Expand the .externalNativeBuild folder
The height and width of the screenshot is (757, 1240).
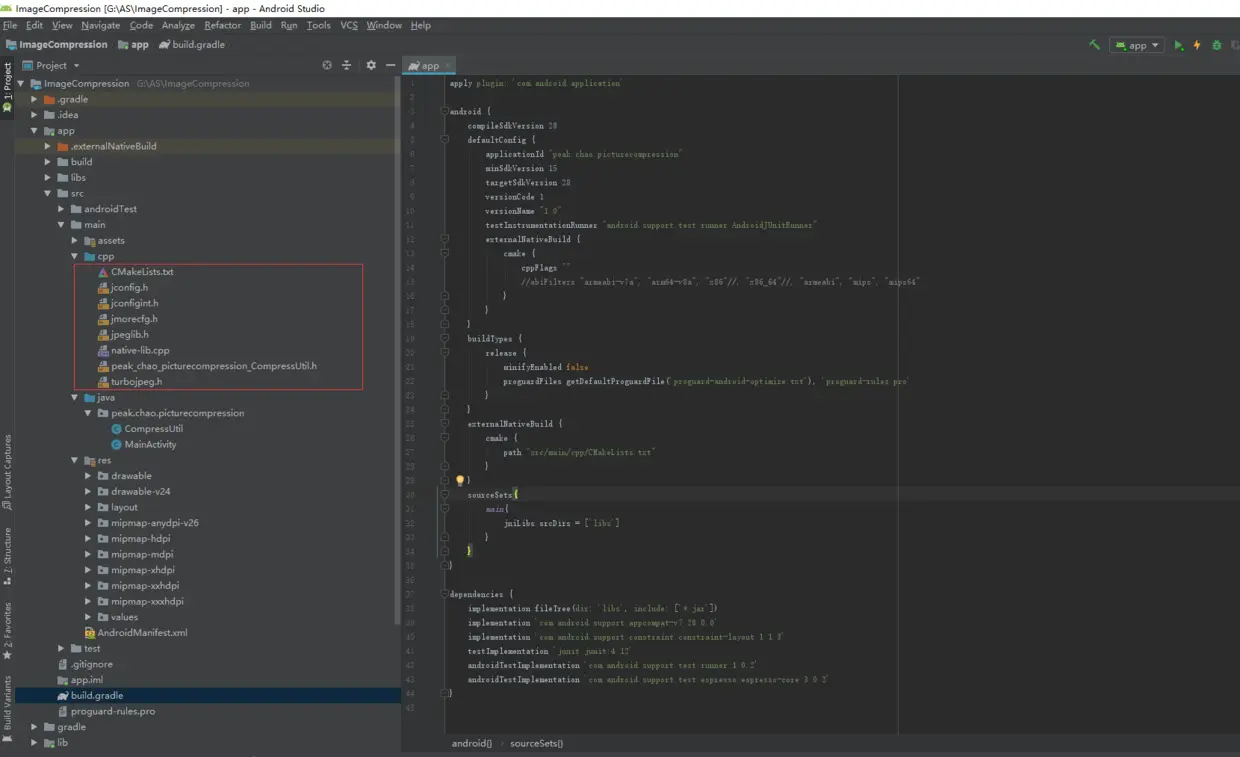click(x=48, y=146)
